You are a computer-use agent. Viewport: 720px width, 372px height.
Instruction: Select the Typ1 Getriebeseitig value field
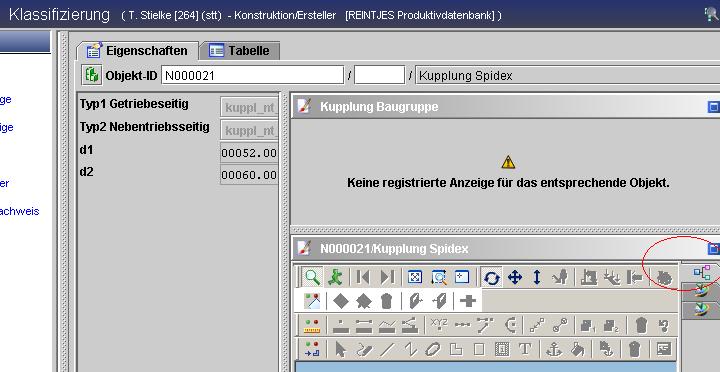click(x=249, y=107)
